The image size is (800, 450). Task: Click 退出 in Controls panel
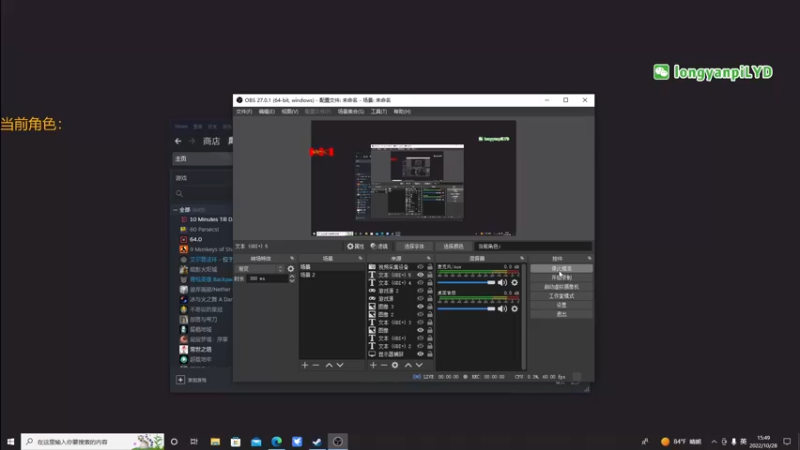[561, 314]
